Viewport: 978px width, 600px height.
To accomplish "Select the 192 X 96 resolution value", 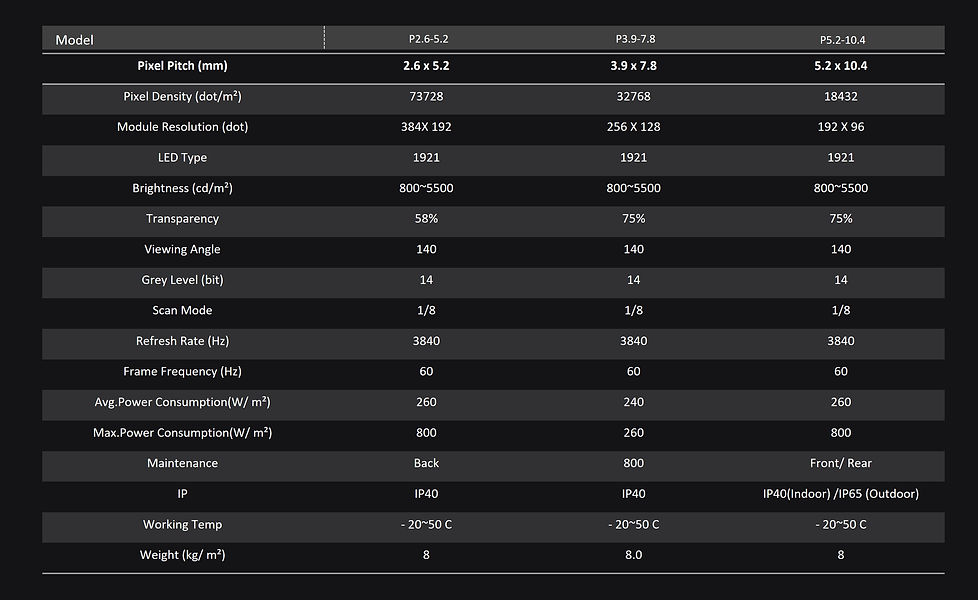I will (841, 127).
